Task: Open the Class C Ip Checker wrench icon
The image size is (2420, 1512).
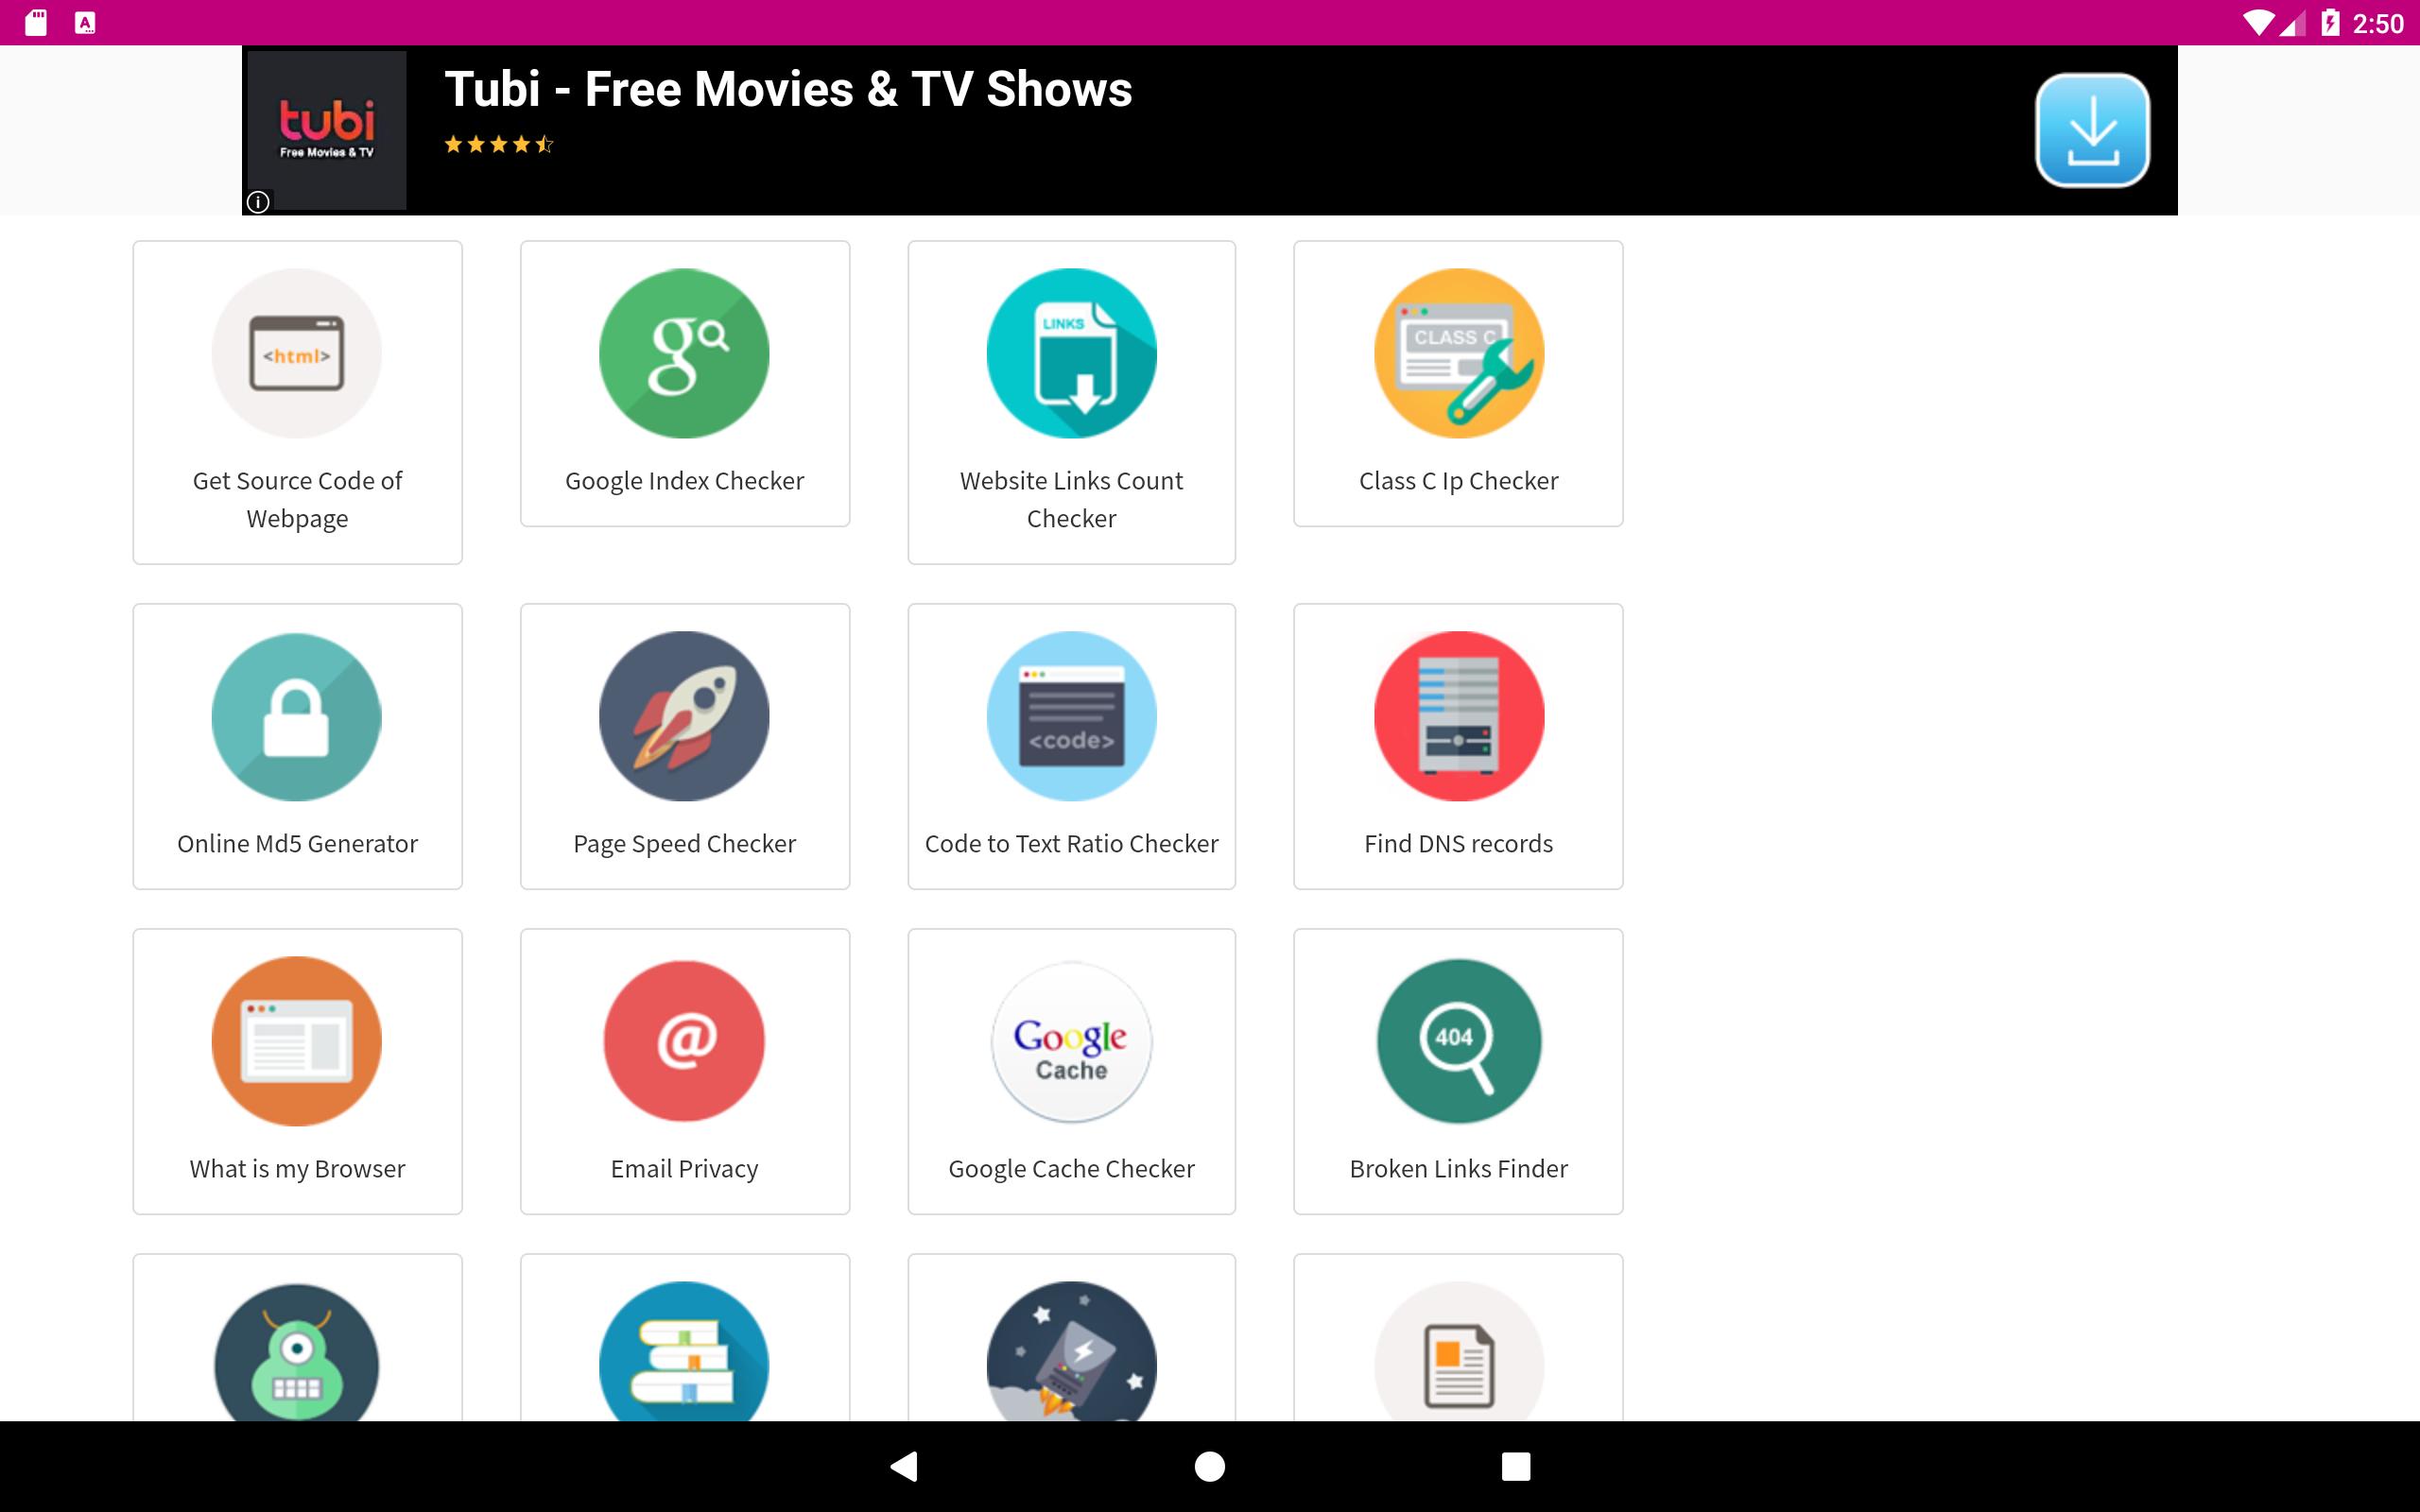Action: click(1458, 353)
